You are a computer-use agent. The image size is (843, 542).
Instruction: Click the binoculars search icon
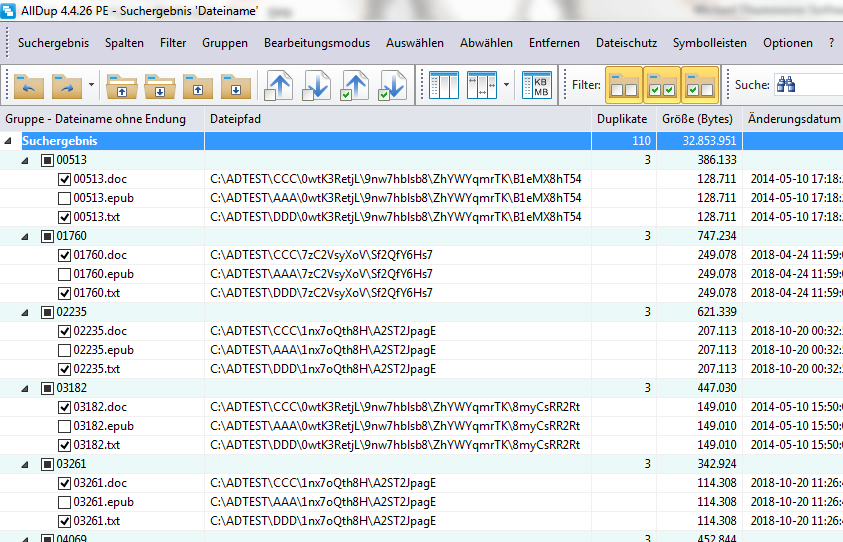[x=786, y=86]
